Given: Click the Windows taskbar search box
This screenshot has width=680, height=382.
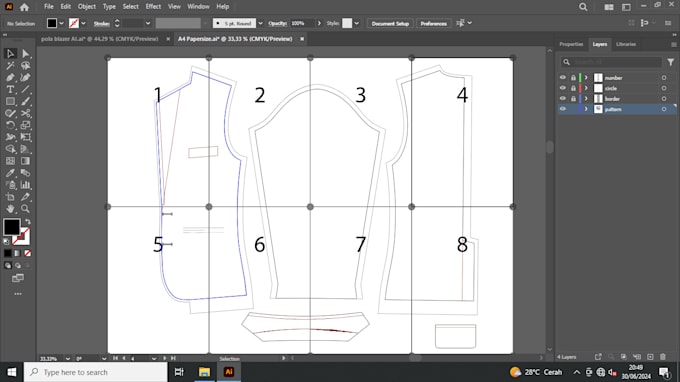Looking at the screenshot, I should pos(95,372).
